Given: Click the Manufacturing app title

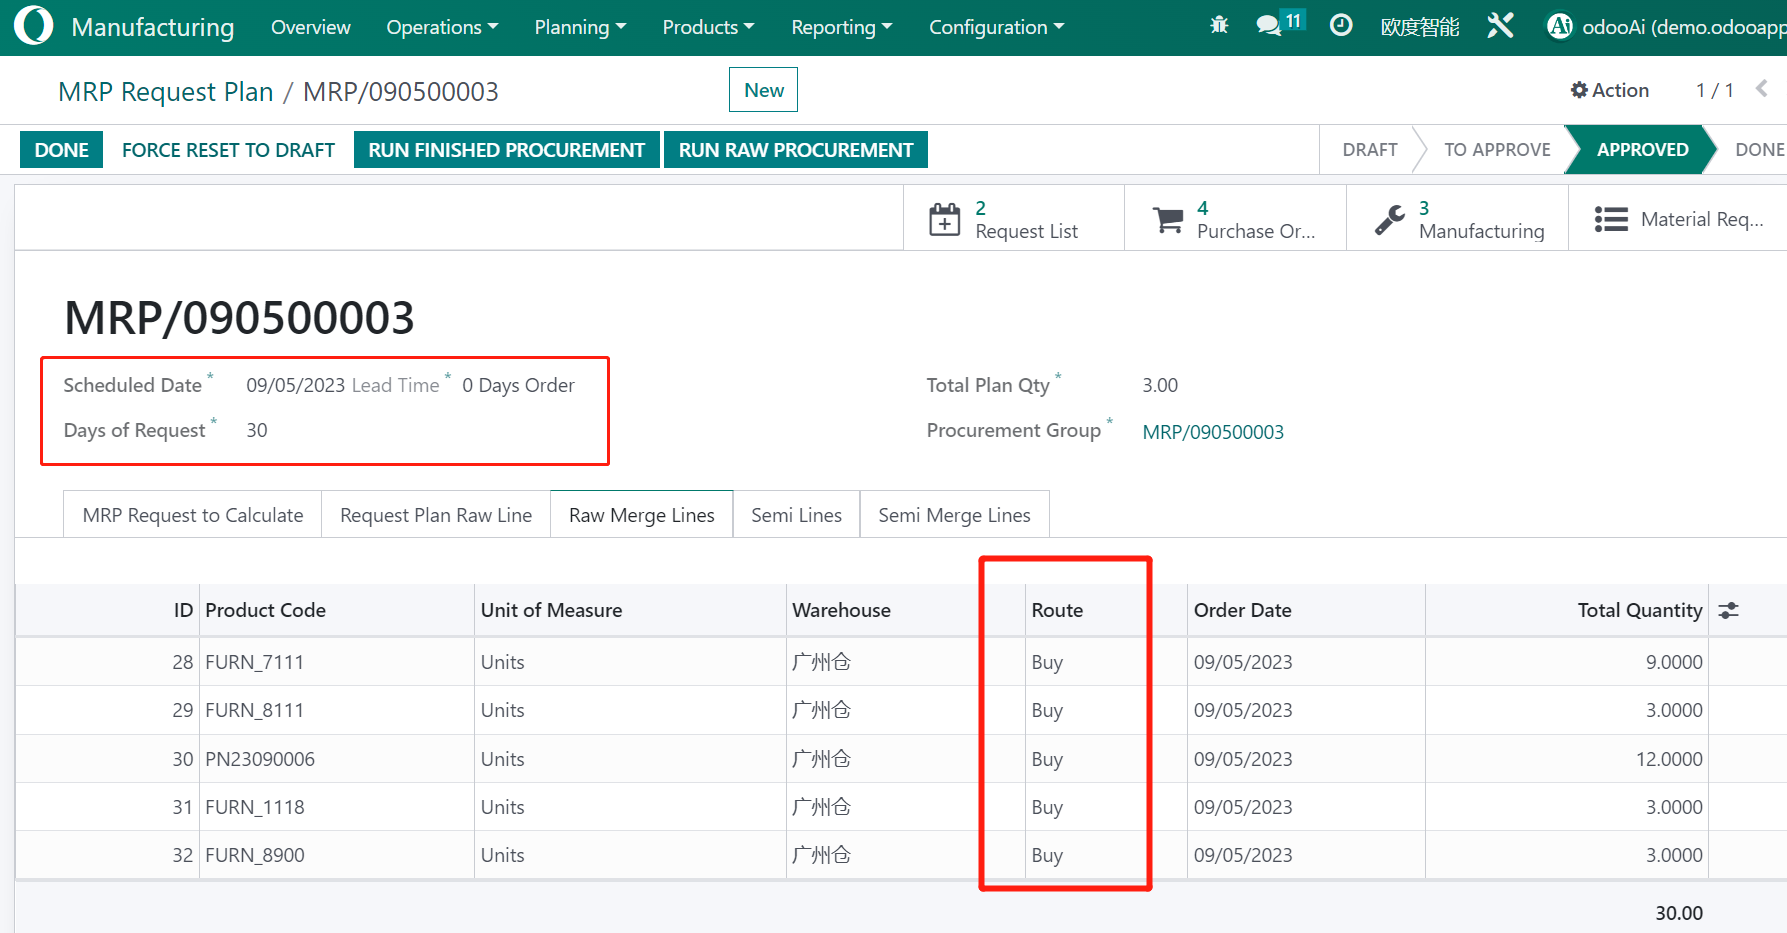Looking at the screenshot, I should (153, 27).
